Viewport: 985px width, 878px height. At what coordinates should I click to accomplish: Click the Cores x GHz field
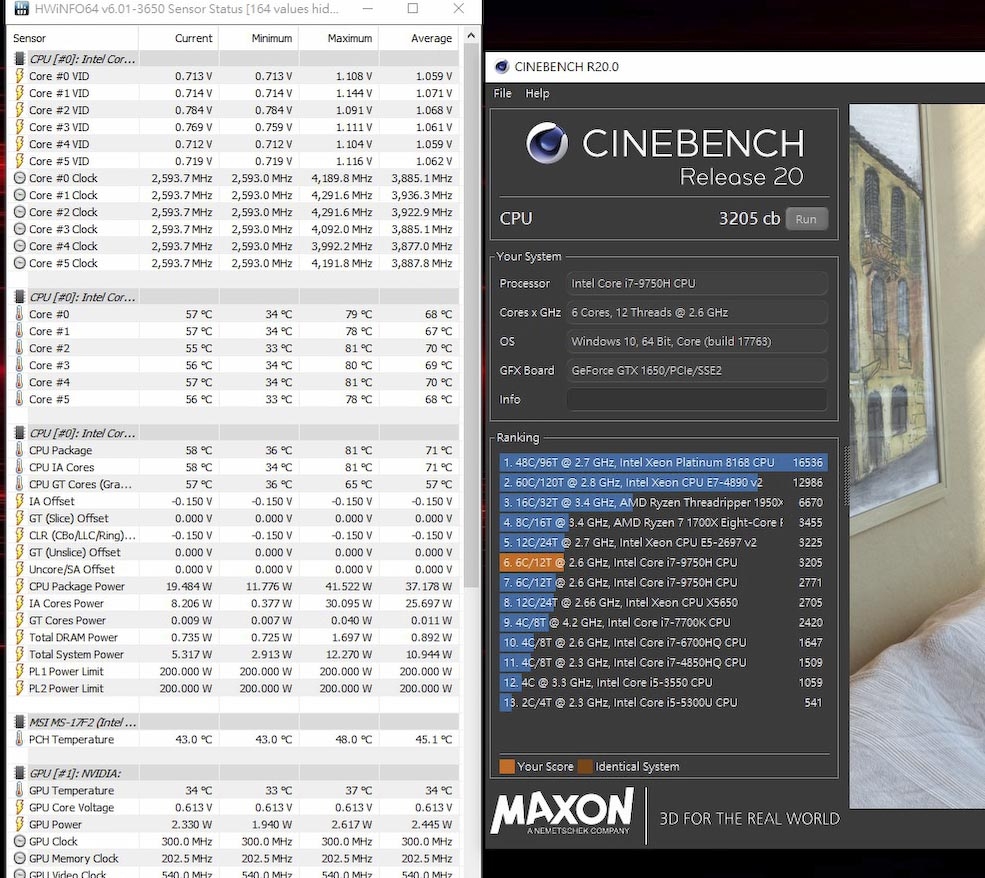(697, 312)
